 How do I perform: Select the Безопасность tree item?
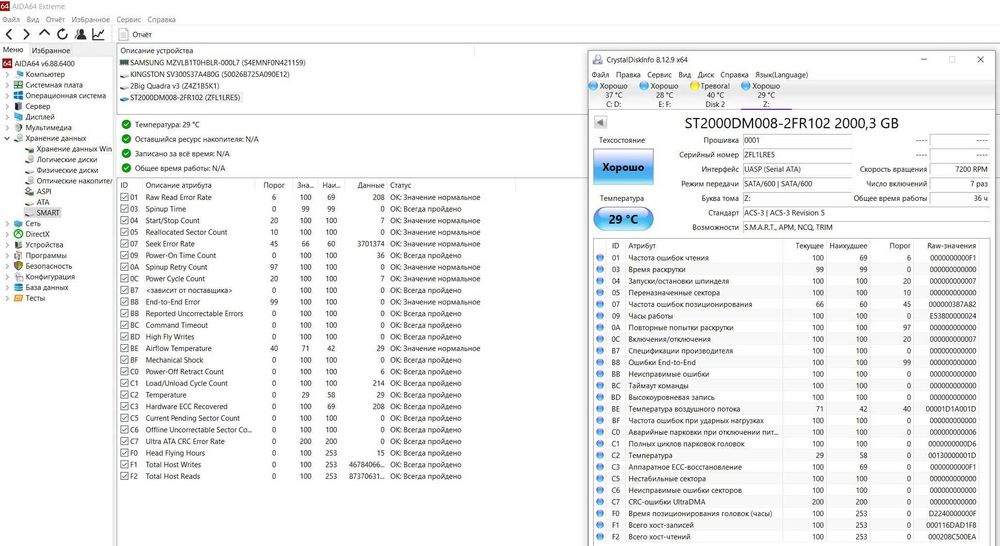[48, 266]
